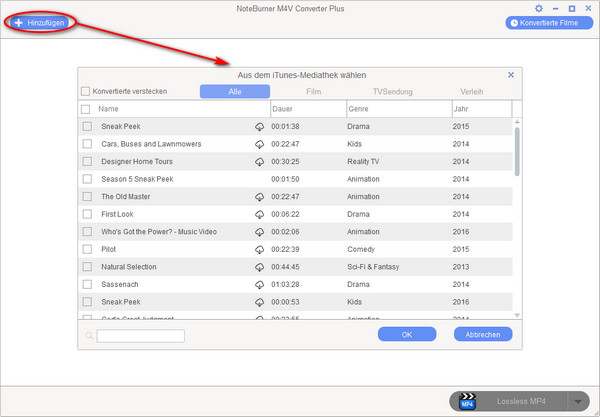Check Cars, Buses and Lawnmowers row
Screen dimensions: 600x417
[x=87, y=144]
